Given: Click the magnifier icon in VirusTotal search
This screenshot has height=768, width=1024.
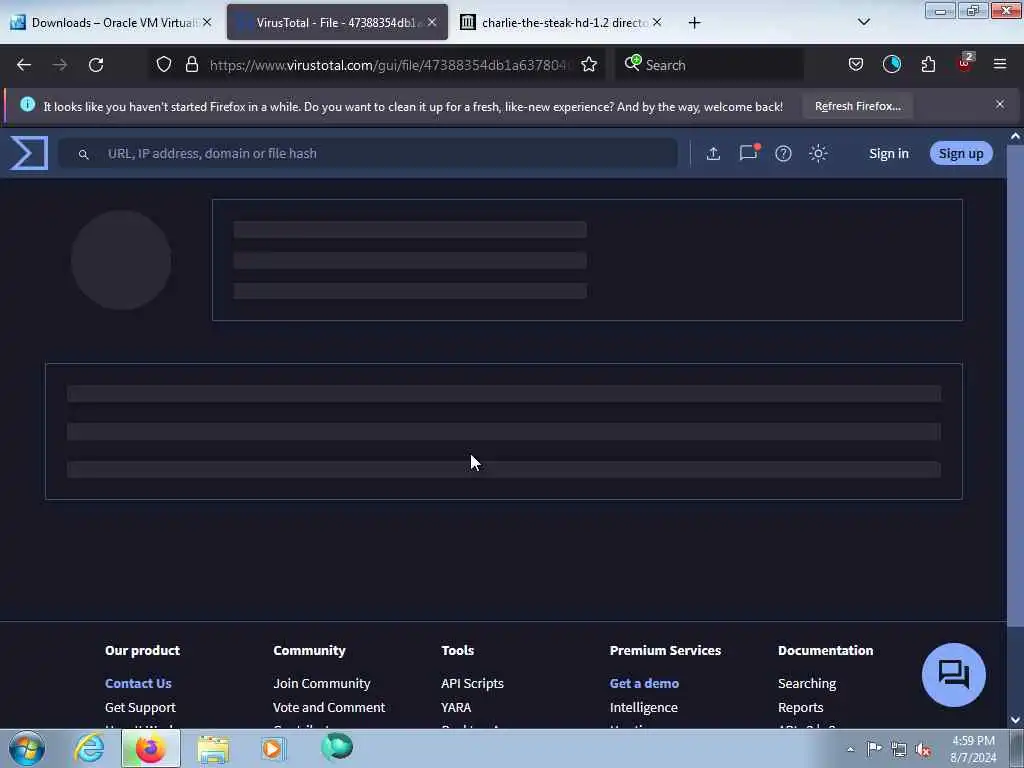Looking at the screenshot, I should pos(84,154).
